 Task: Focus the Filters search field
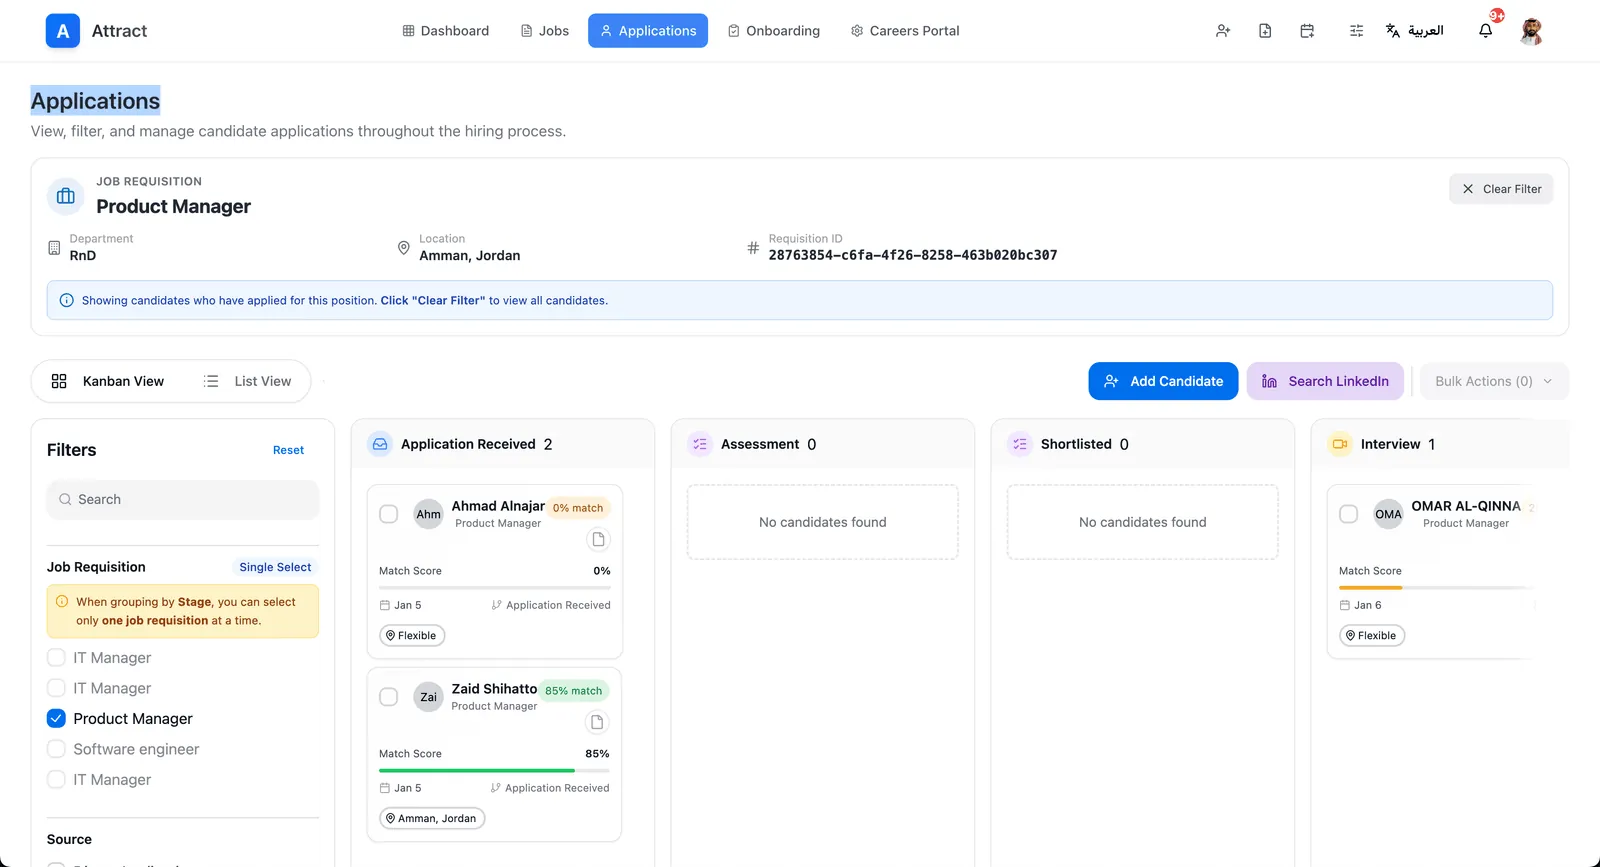coord(183,500)
